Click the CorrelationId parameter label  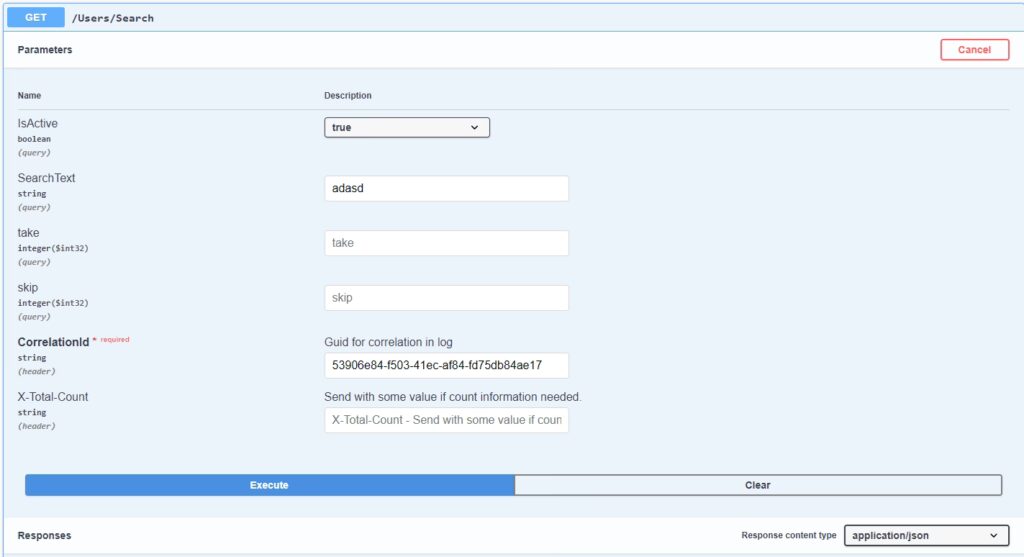point(53,342)
